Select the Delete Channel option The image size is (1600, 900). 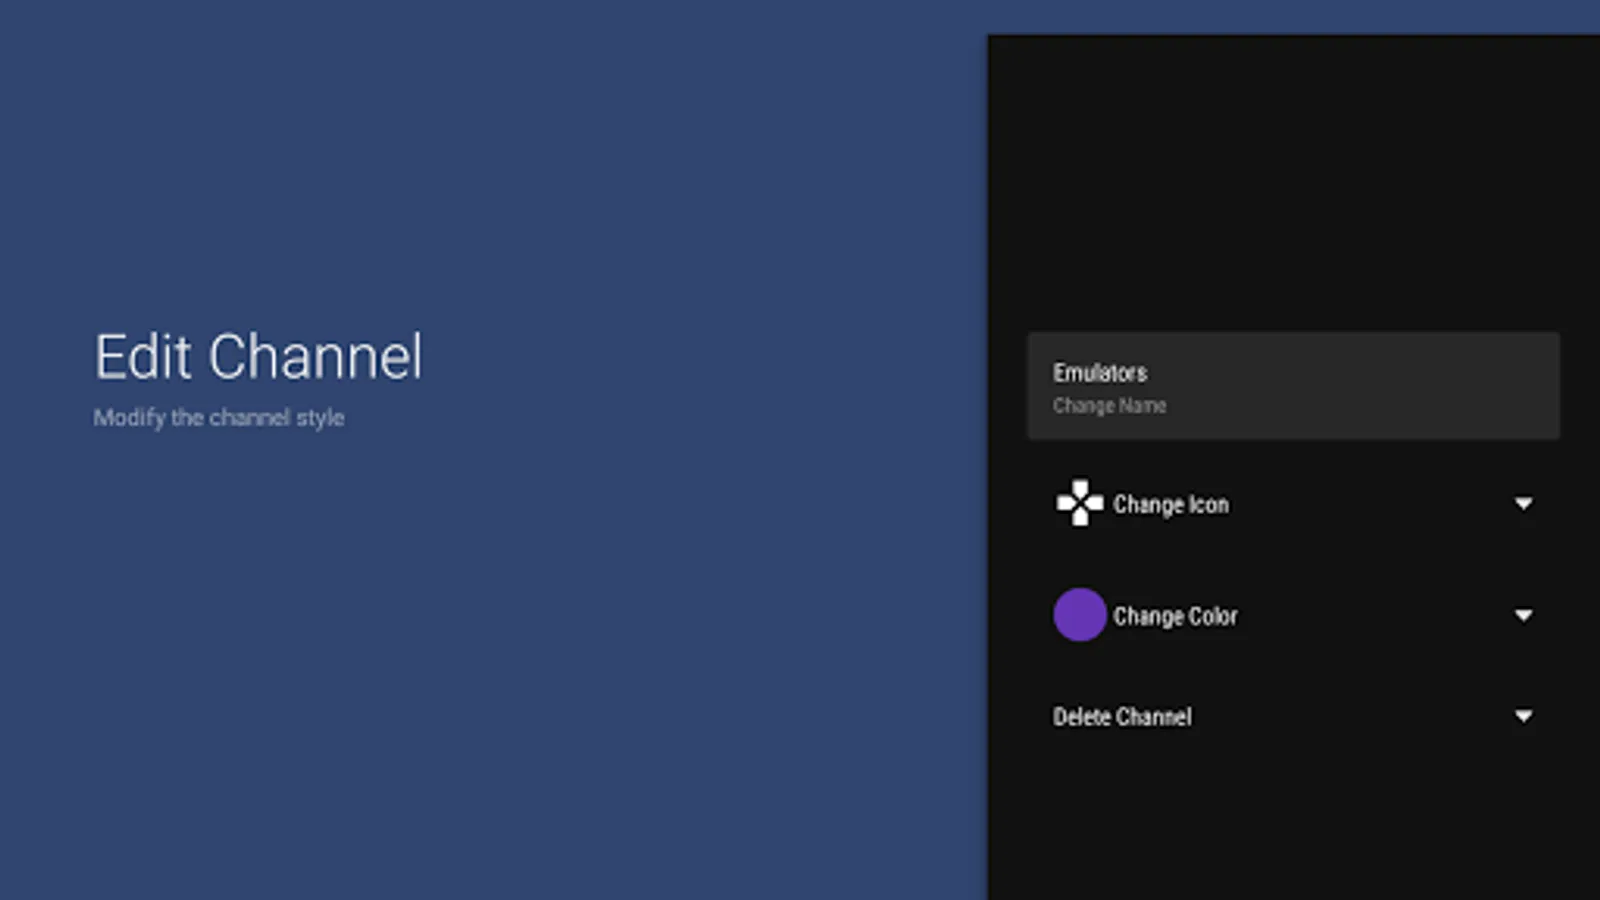[x=1293, y=717]
